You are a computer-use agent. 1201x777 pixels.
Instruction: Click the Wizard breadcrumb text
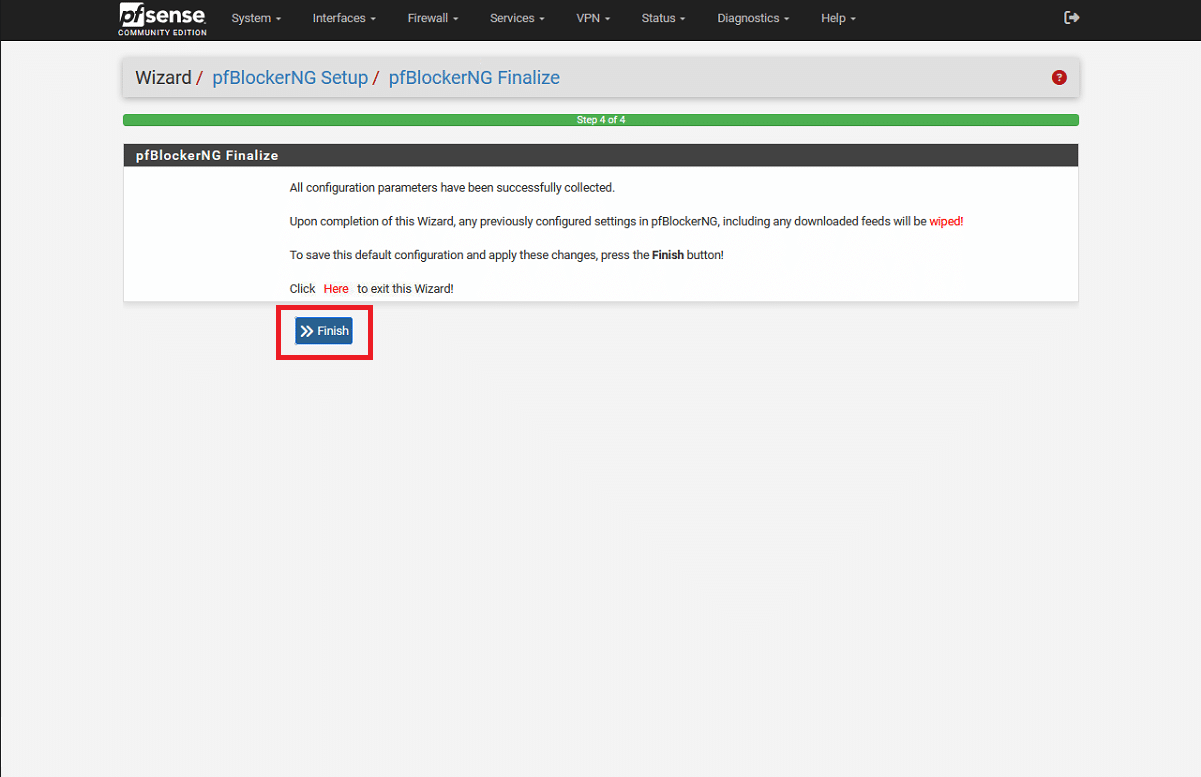point(163,78)
